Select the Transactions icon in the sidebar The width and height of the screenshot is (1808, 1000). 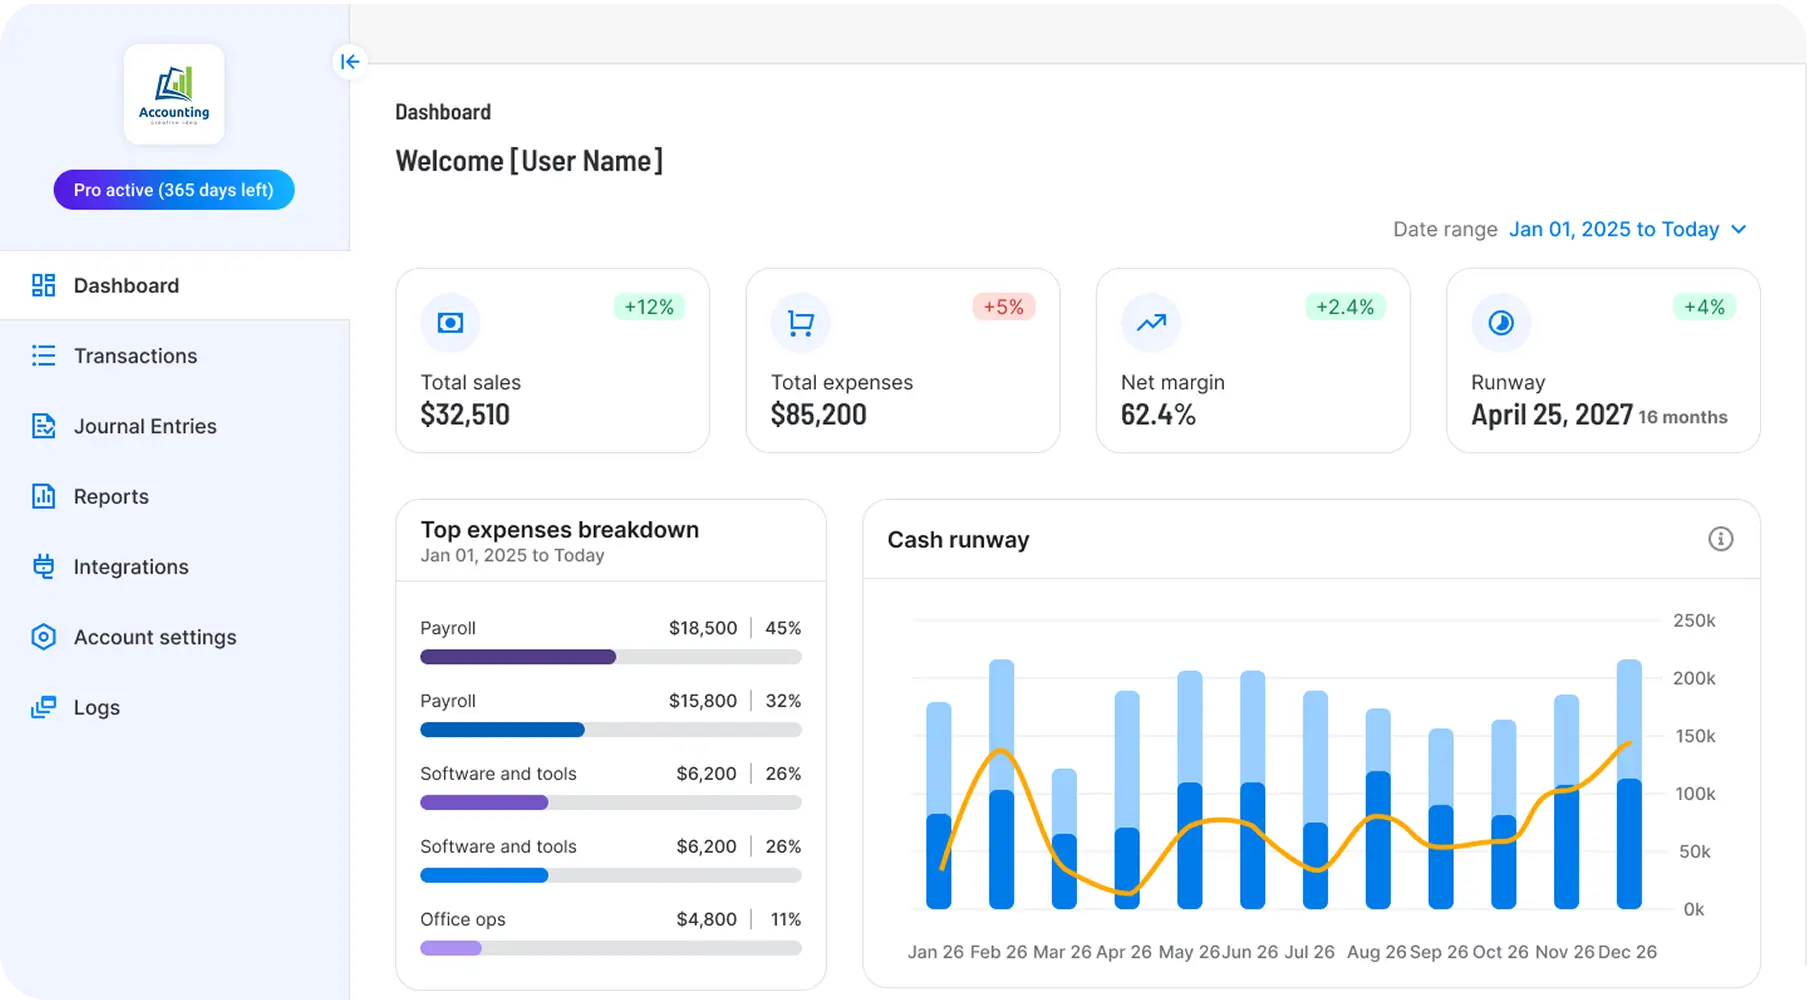click(44, 355)
